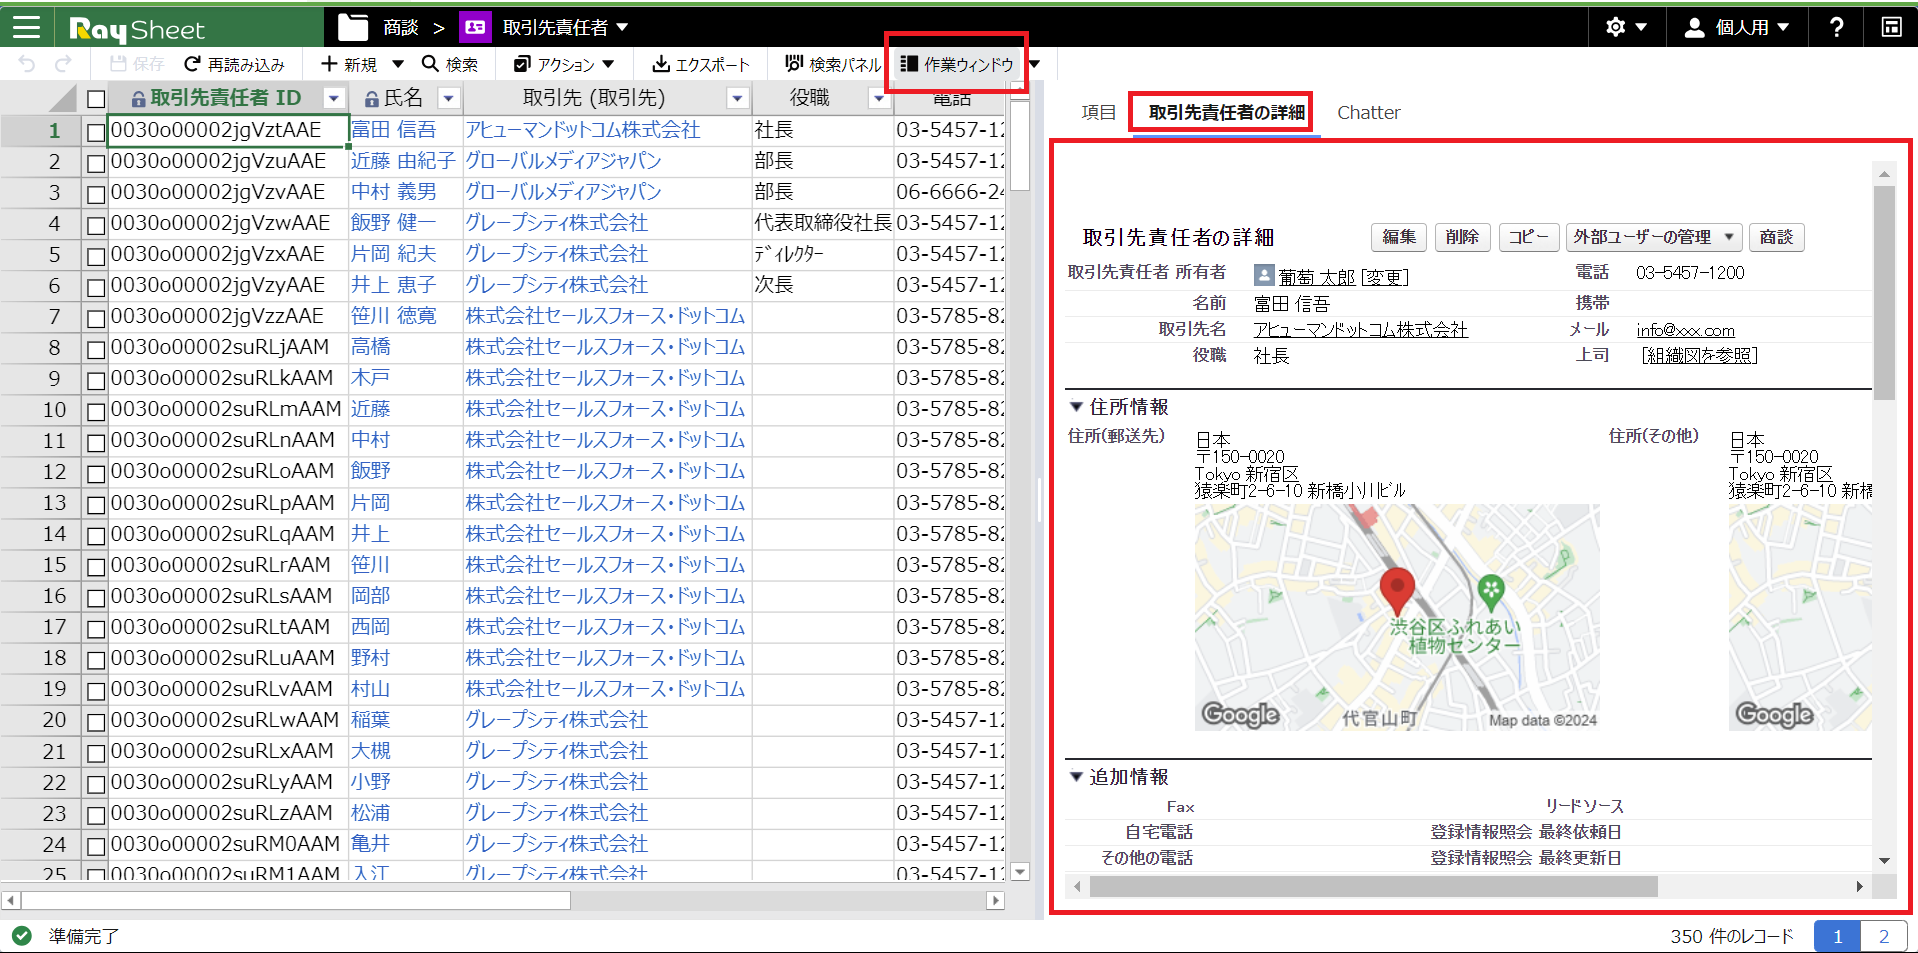The width and height of the screenshot is (1918, 953).
Task: Check the row 3 checkbox
Action: pyautogui.click(x=96, y=194)
